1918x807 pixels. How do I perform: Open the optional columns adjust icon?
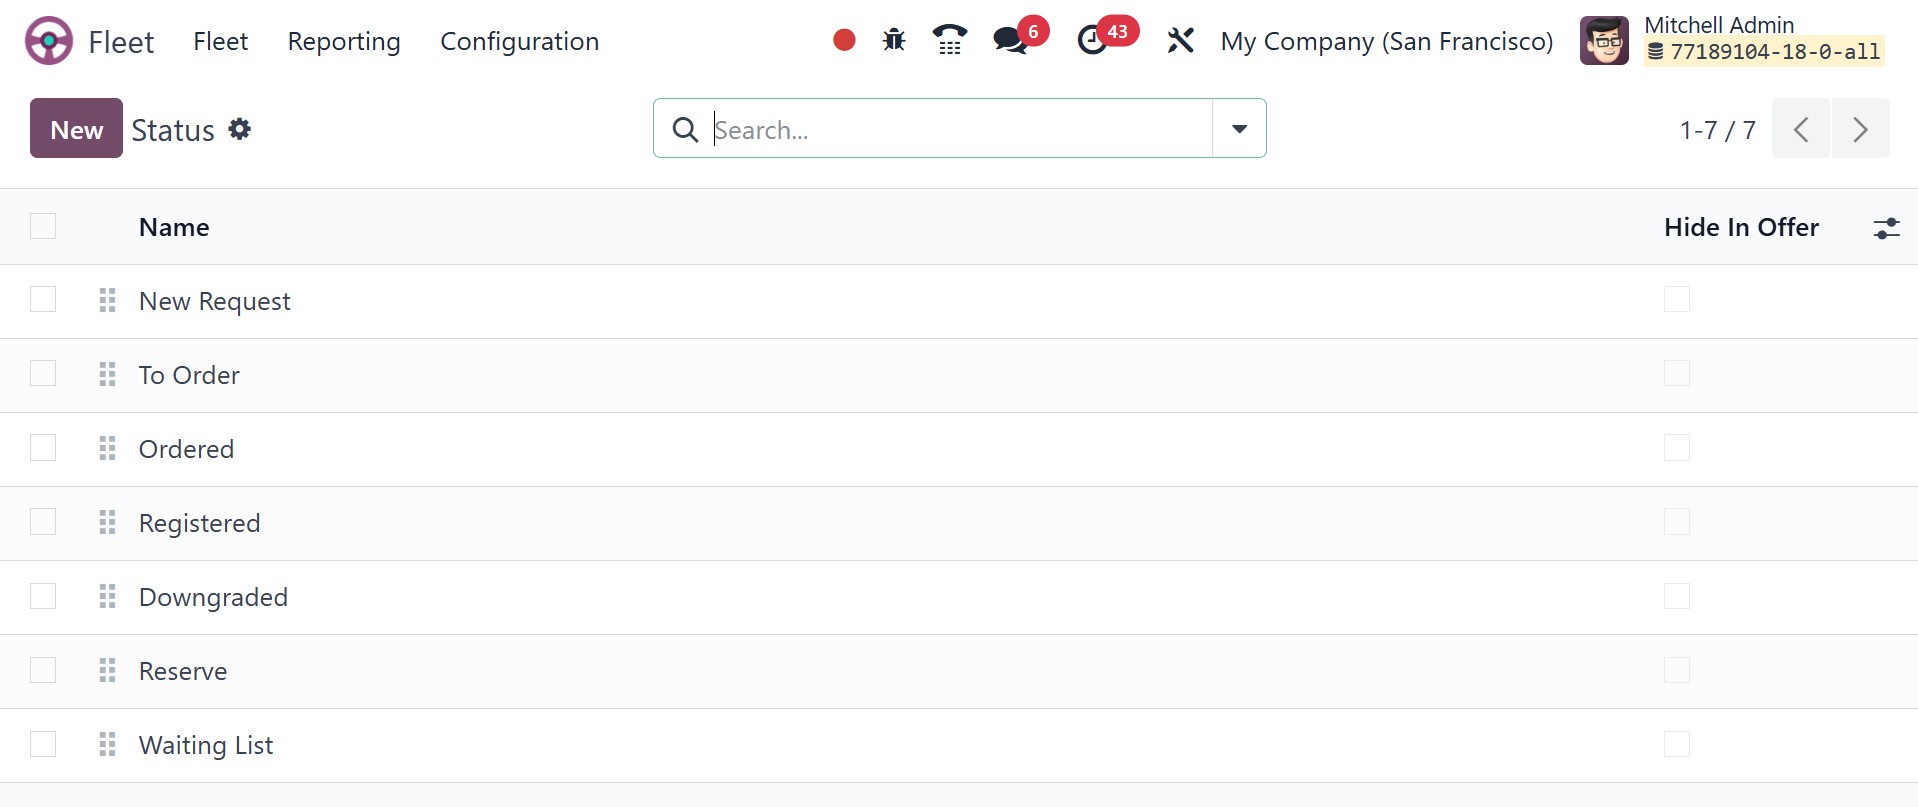tap(1886, 228)
